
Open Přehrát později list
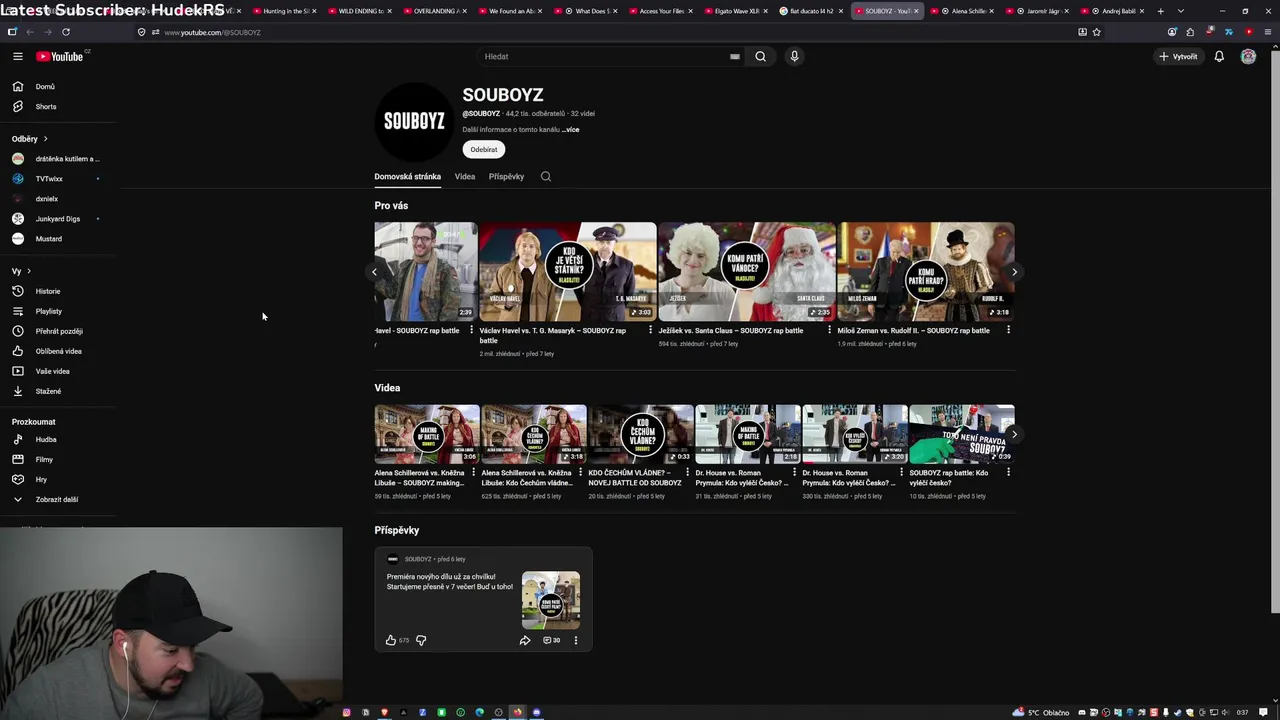[58, 331]
